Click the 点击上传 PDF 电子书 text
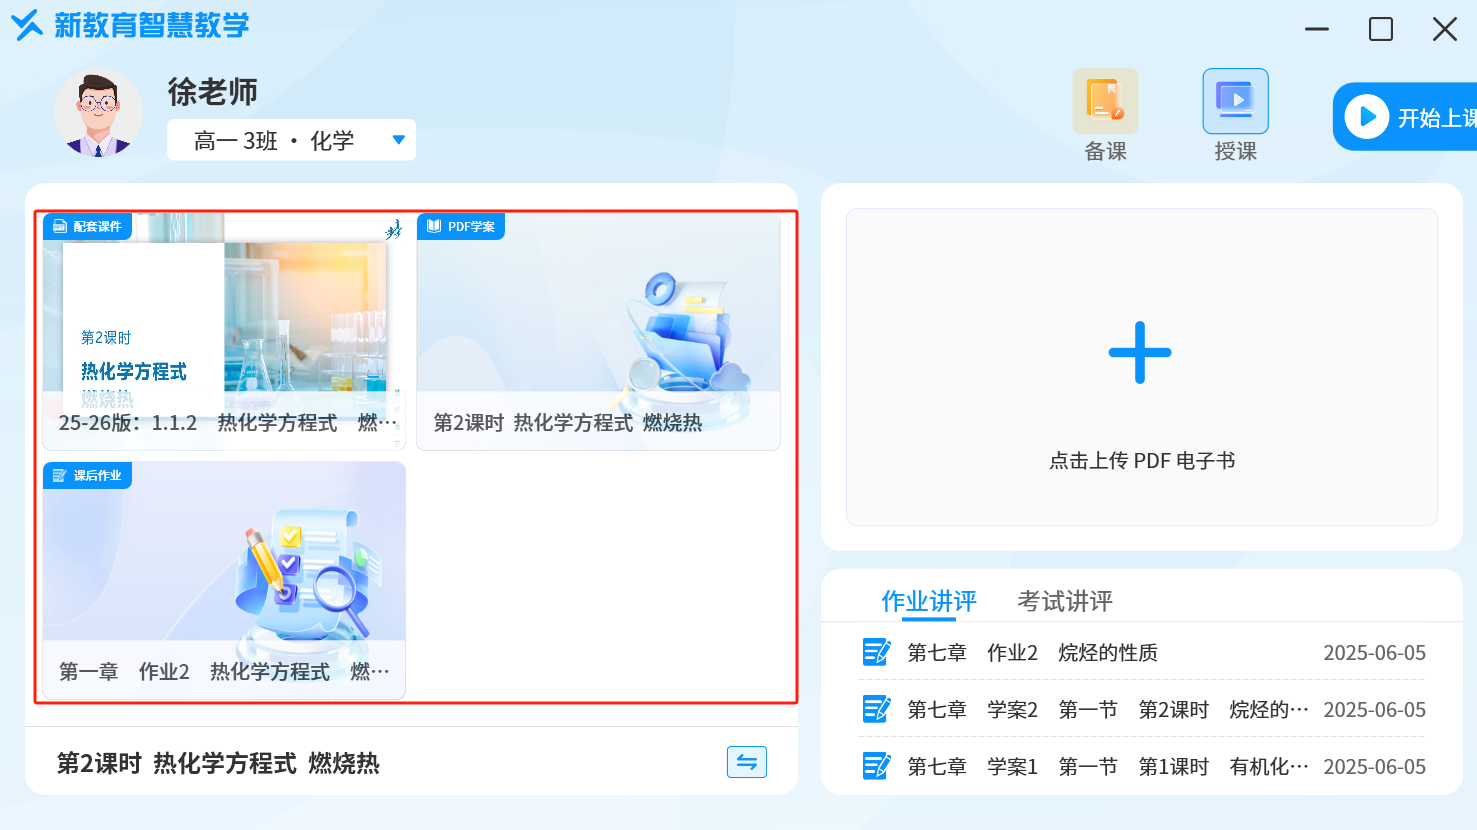The image size is (1477, 830). pos(1142,461)
